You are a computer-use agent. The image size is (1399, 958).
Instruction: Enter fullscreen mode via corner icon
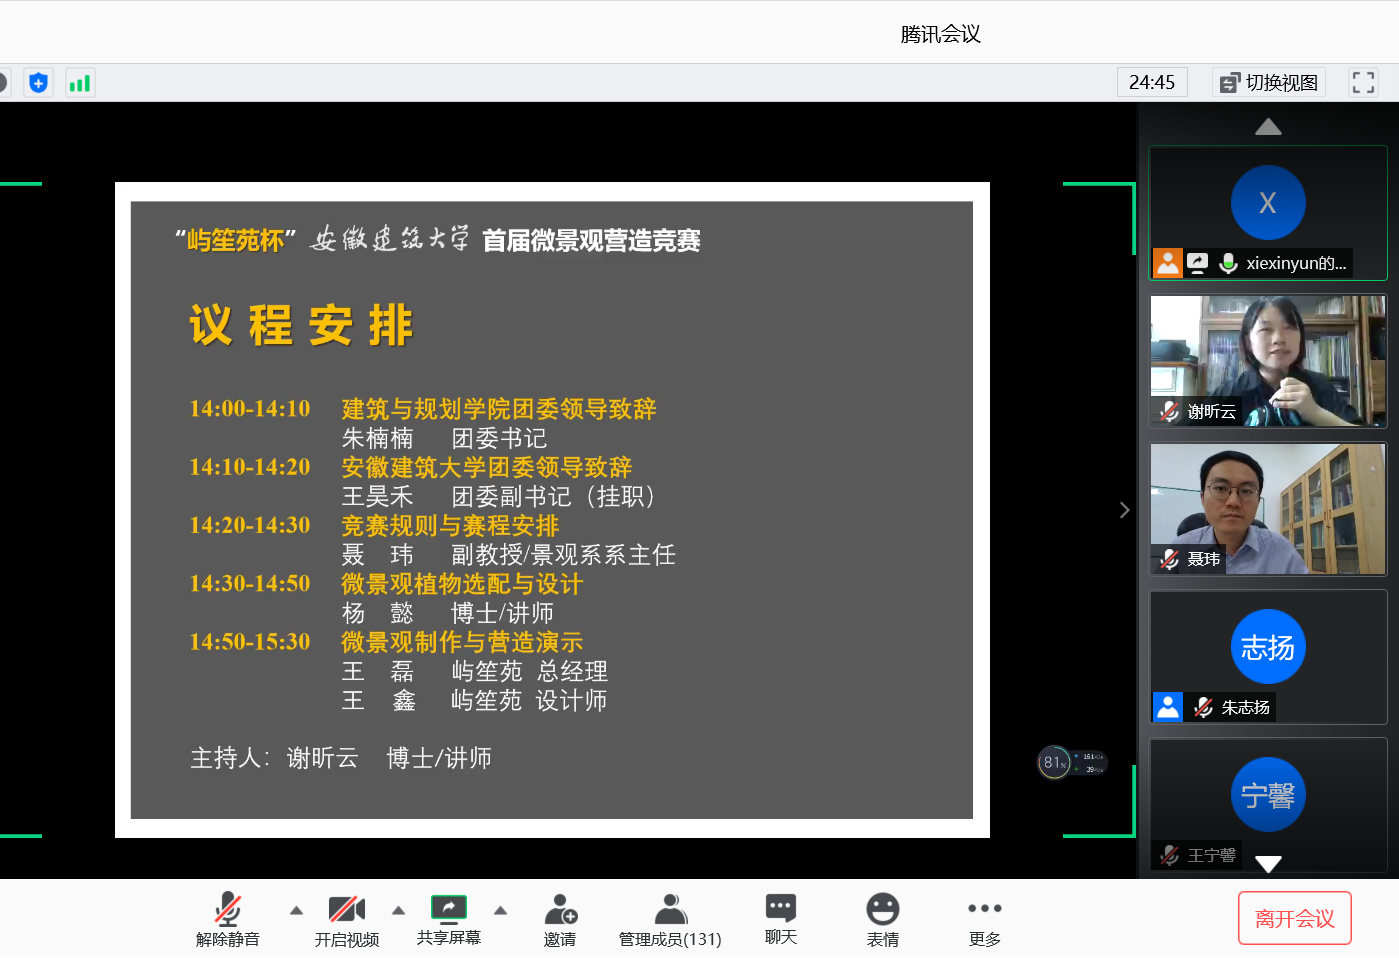click(1363, 83)
